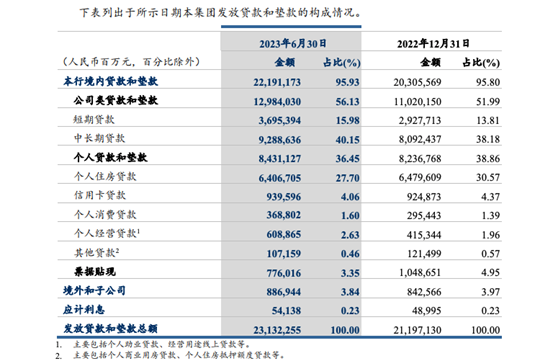The height and width of the screenshot is (361, 553).
Task: Select the 发放贷款和垫款总额 total row label
Action: coord(110,329)
